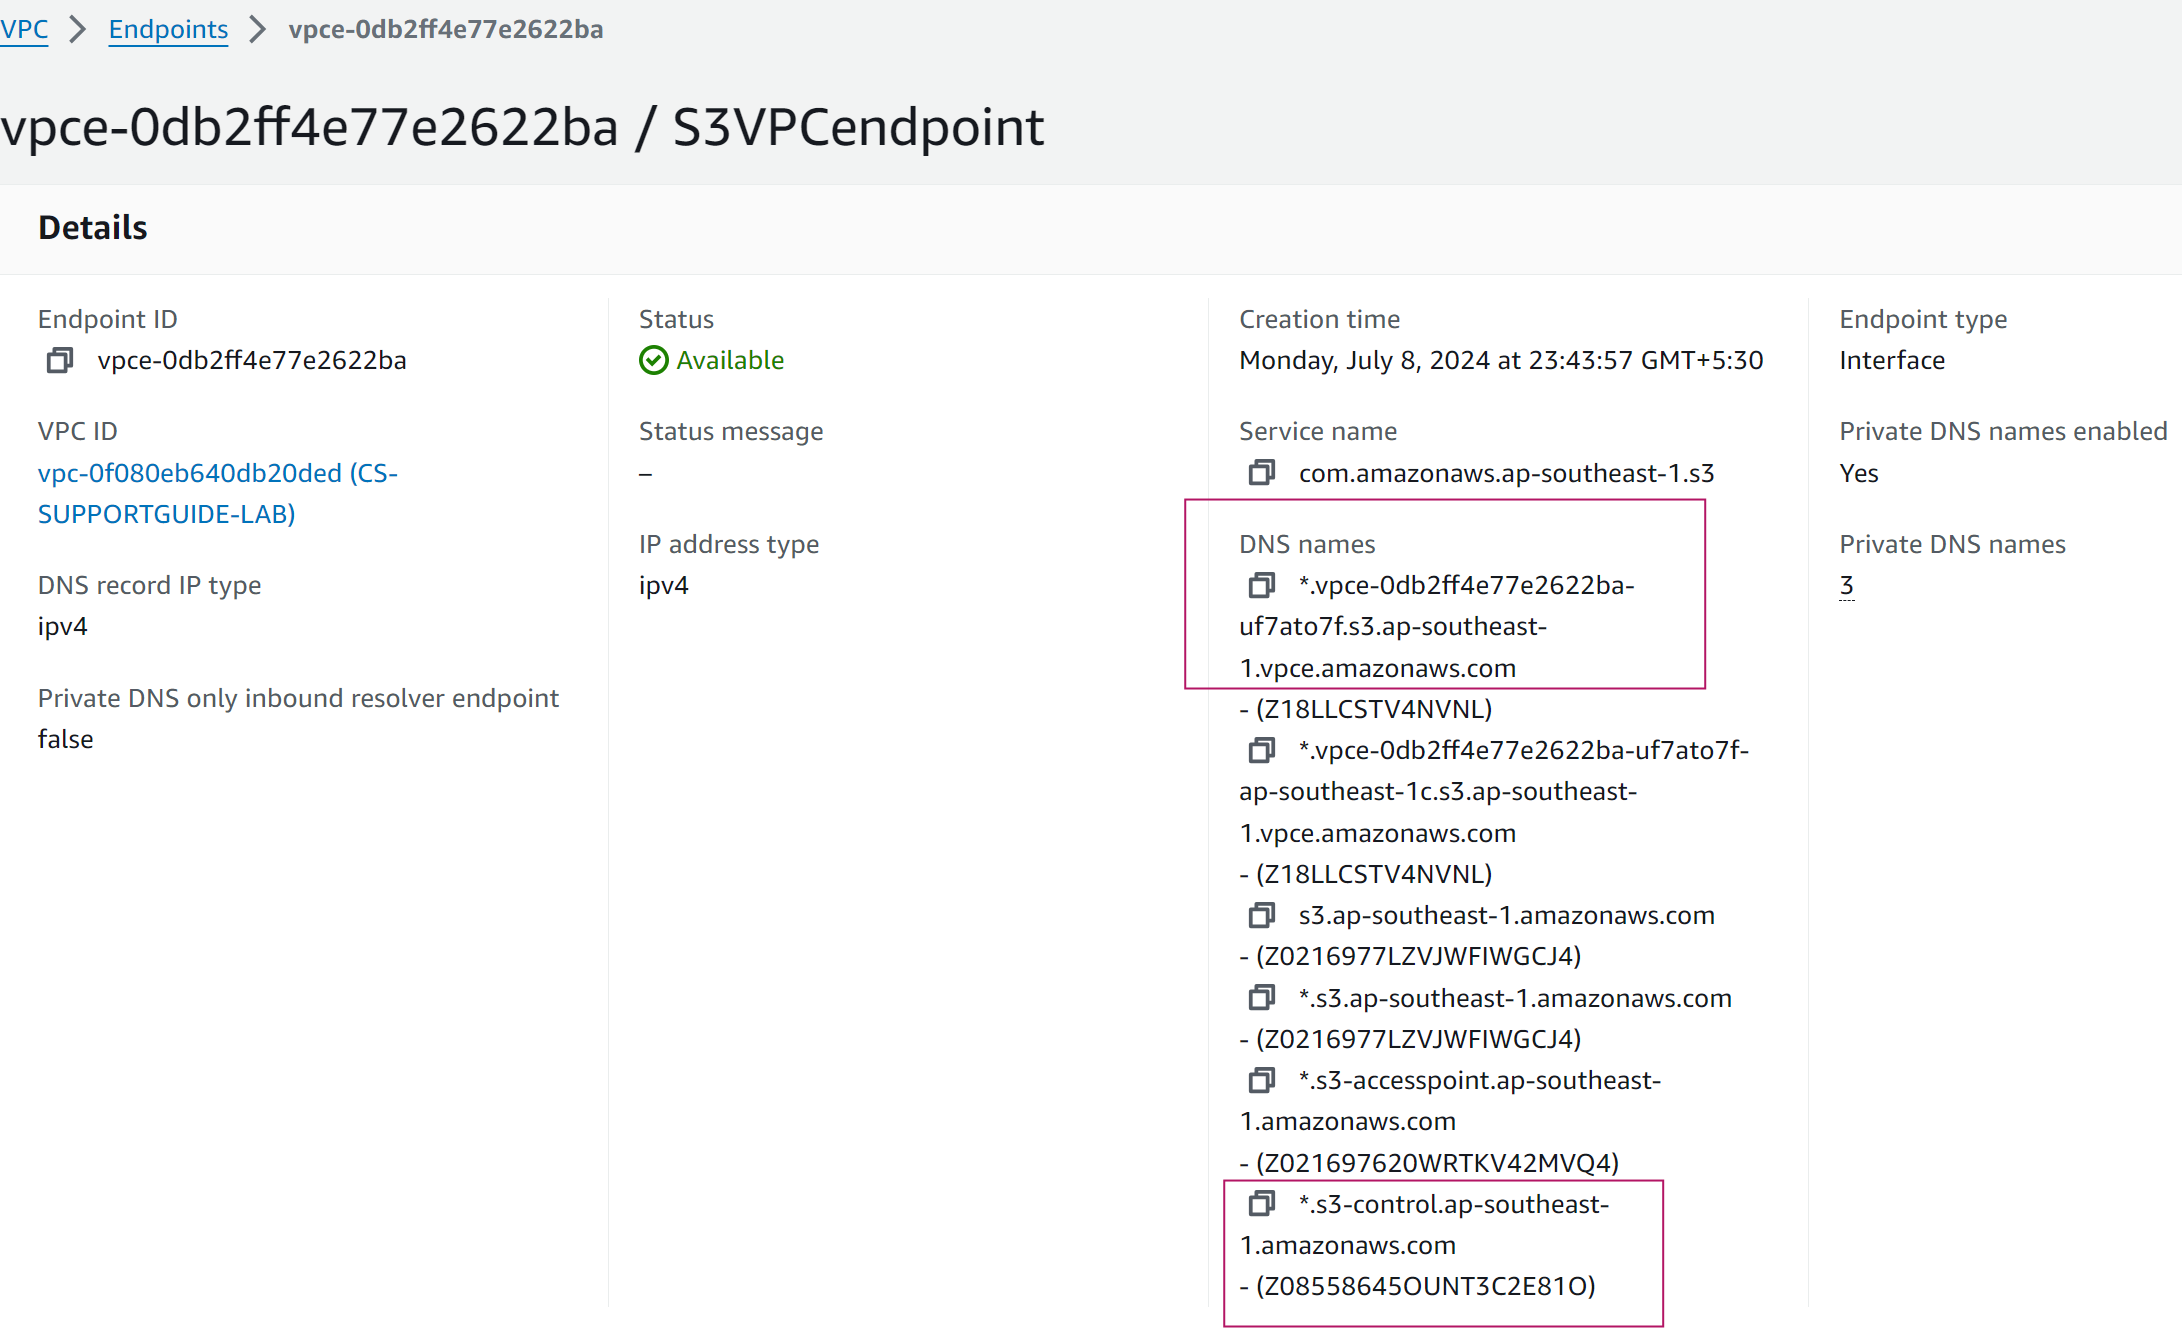The width and height of the screenshot is (2182, 1328).
Task: Click the IP address type value ipv4
Action: click(x=664, y=585)
